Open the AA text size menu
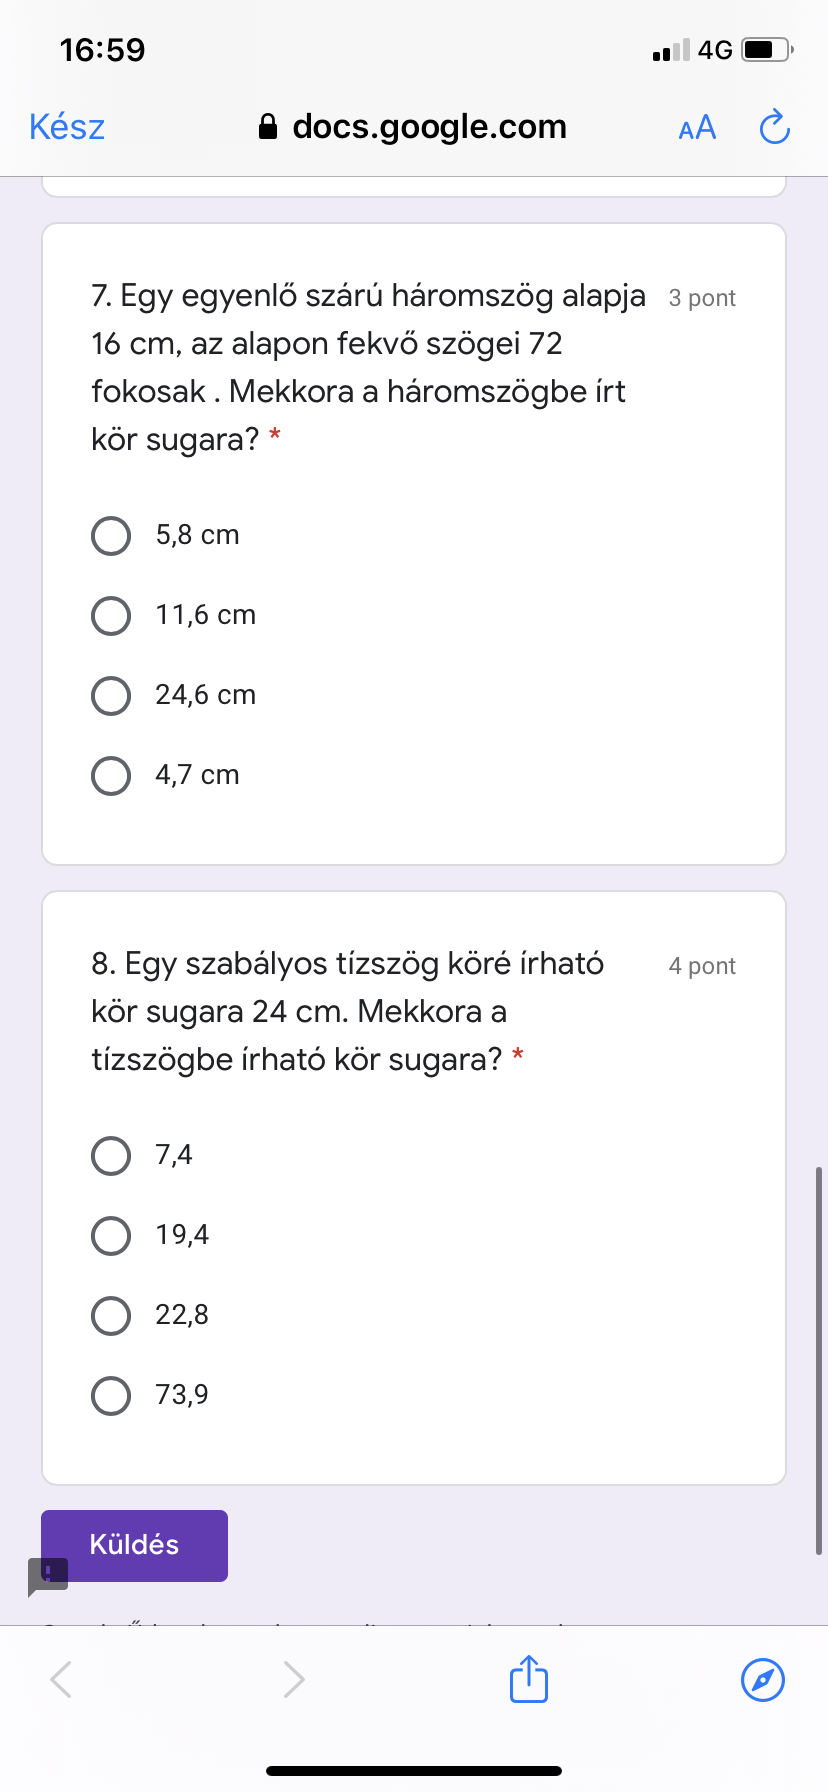828x1792 pixels. pyautogui.click(x=697, y=128)
